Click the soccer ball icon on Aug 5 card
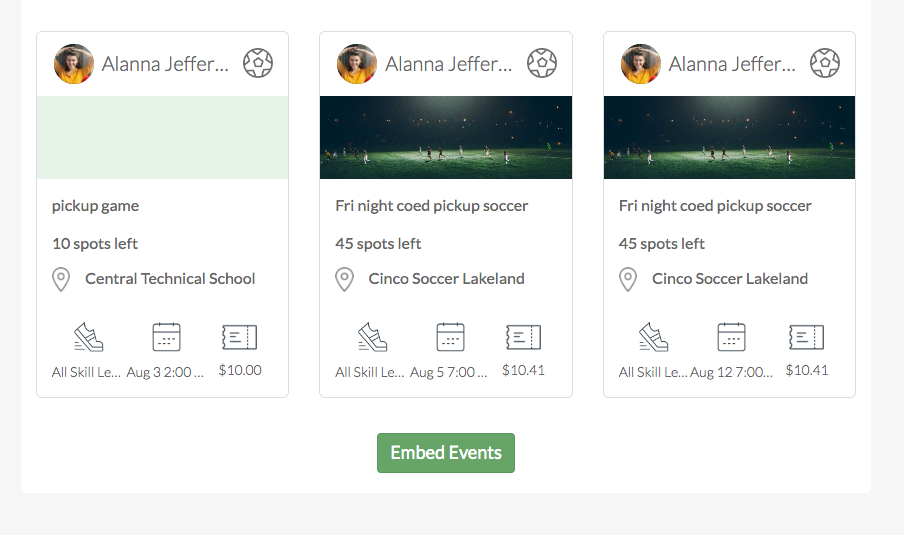This screenshot has width=904, height=535. [x=542, y=63]
